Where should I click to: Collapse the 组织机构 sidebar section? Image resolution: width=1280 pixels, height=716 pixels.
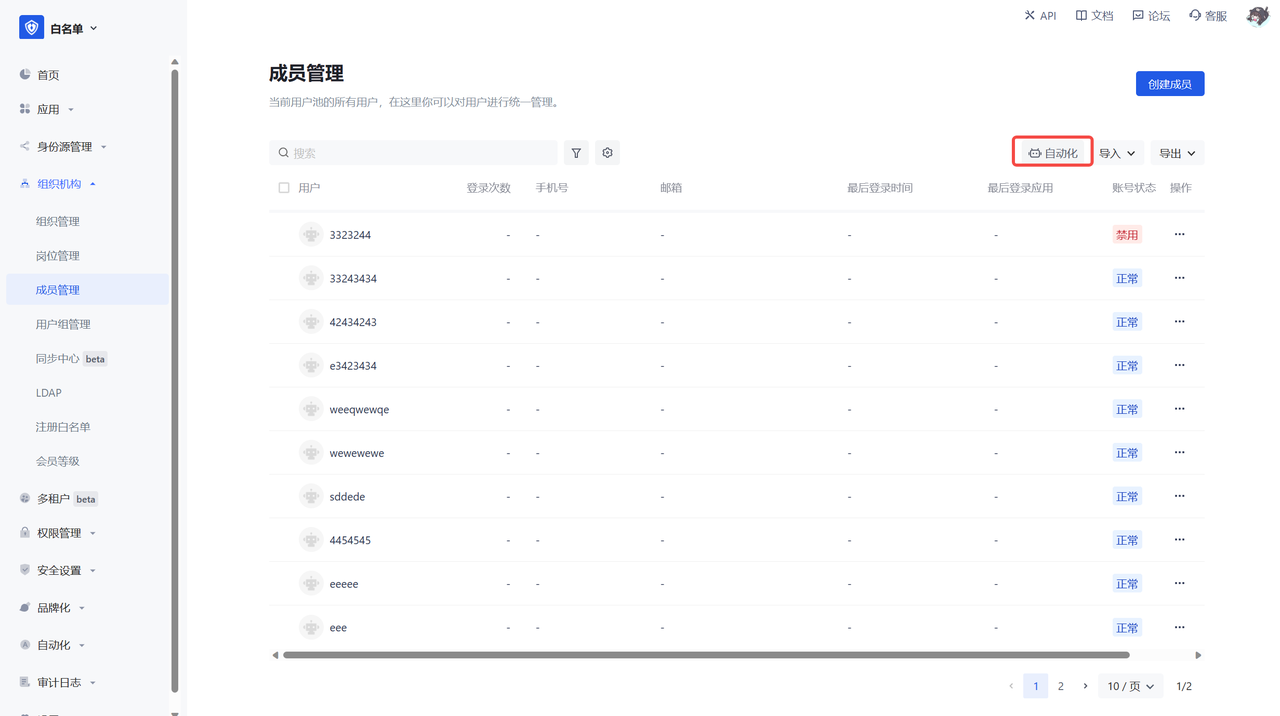66,184
